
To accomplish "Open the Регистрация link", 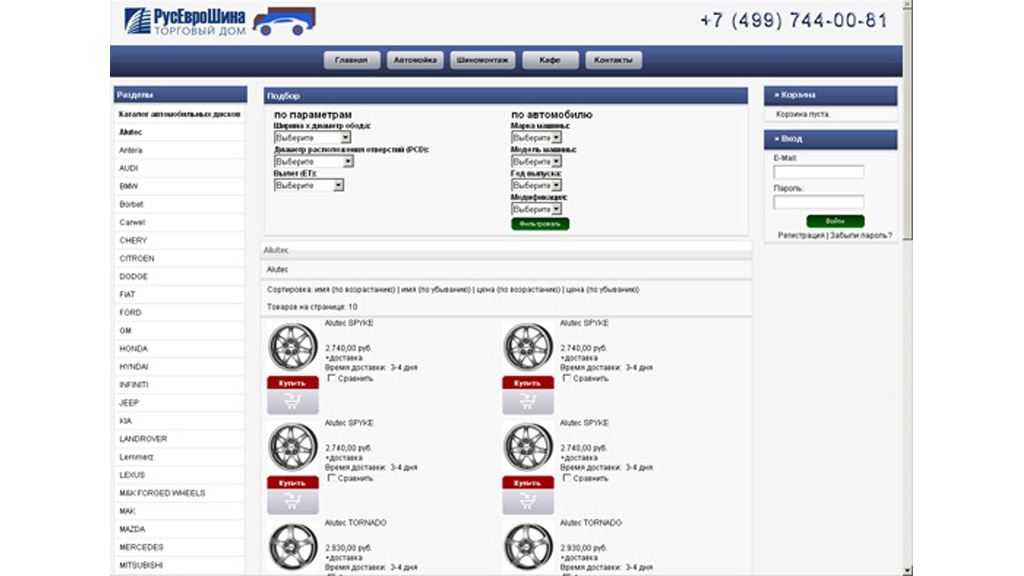I will click(x=801, y=235).
